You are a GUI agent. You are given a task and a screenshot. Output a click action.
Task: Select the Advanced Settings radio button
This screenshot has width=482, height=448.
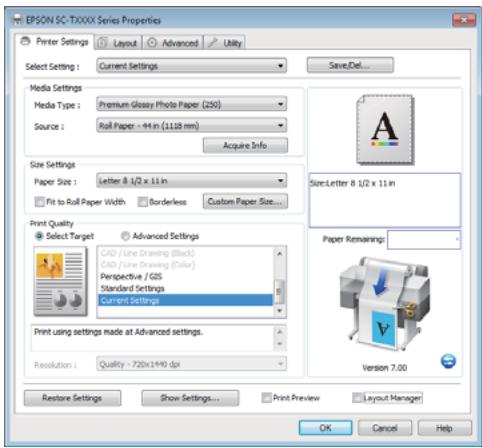pos(125,236)
